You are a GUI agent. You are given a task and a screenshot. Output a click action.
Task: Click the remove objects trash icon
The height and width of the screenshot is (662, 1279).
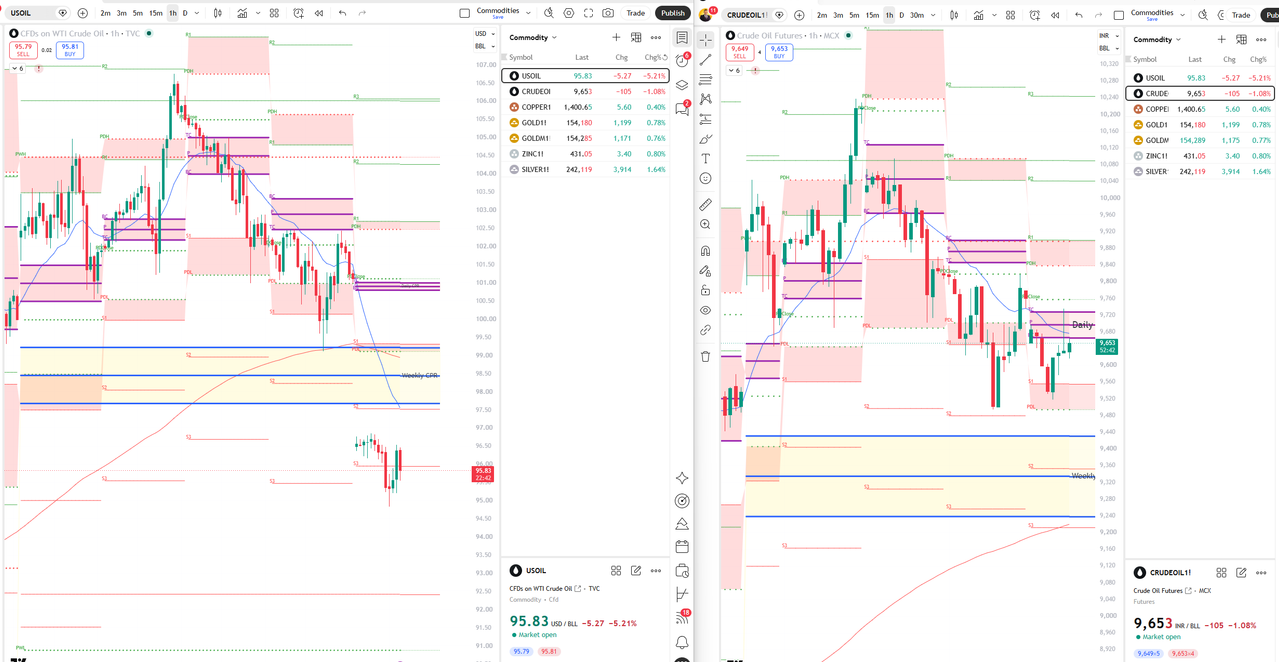[x=705, y=356]
